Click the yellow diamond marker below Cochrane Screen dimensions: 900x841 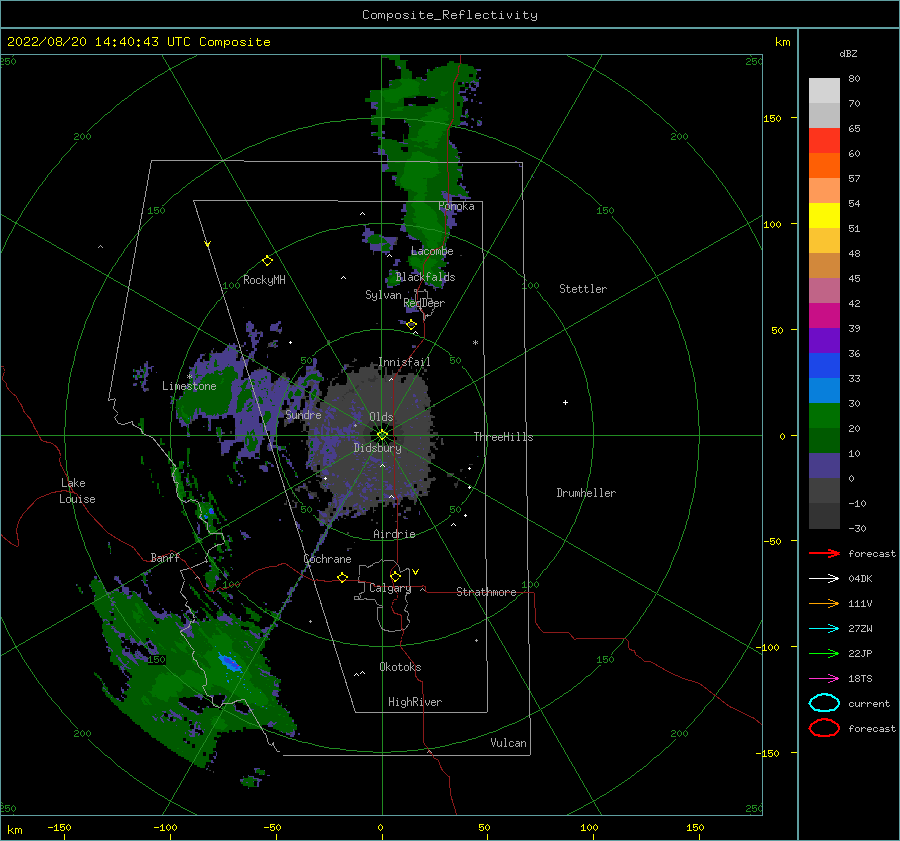342,577
